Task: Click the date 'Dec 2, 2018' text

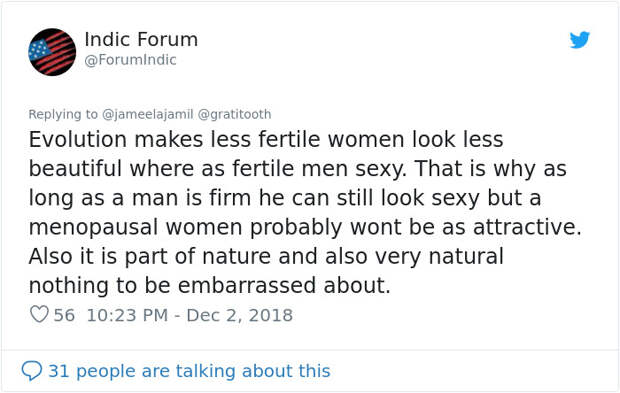Action: [x=240, y=315]
